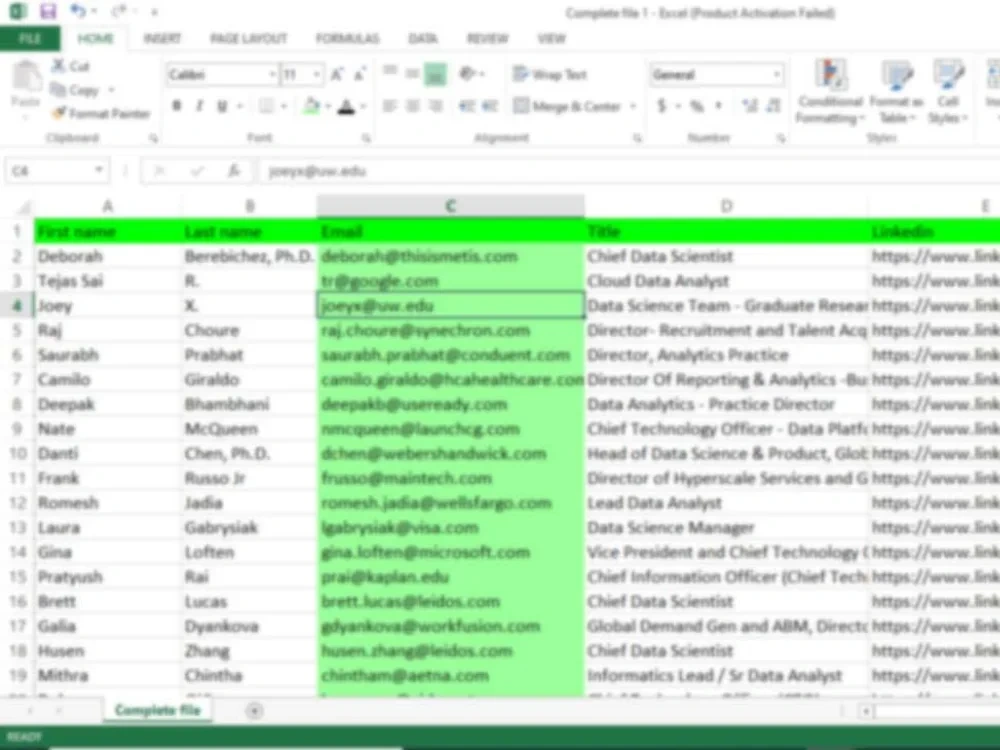Activate the Format Painter brush
This screenshot has height=750, width=1000.
(x=101, y=114)
